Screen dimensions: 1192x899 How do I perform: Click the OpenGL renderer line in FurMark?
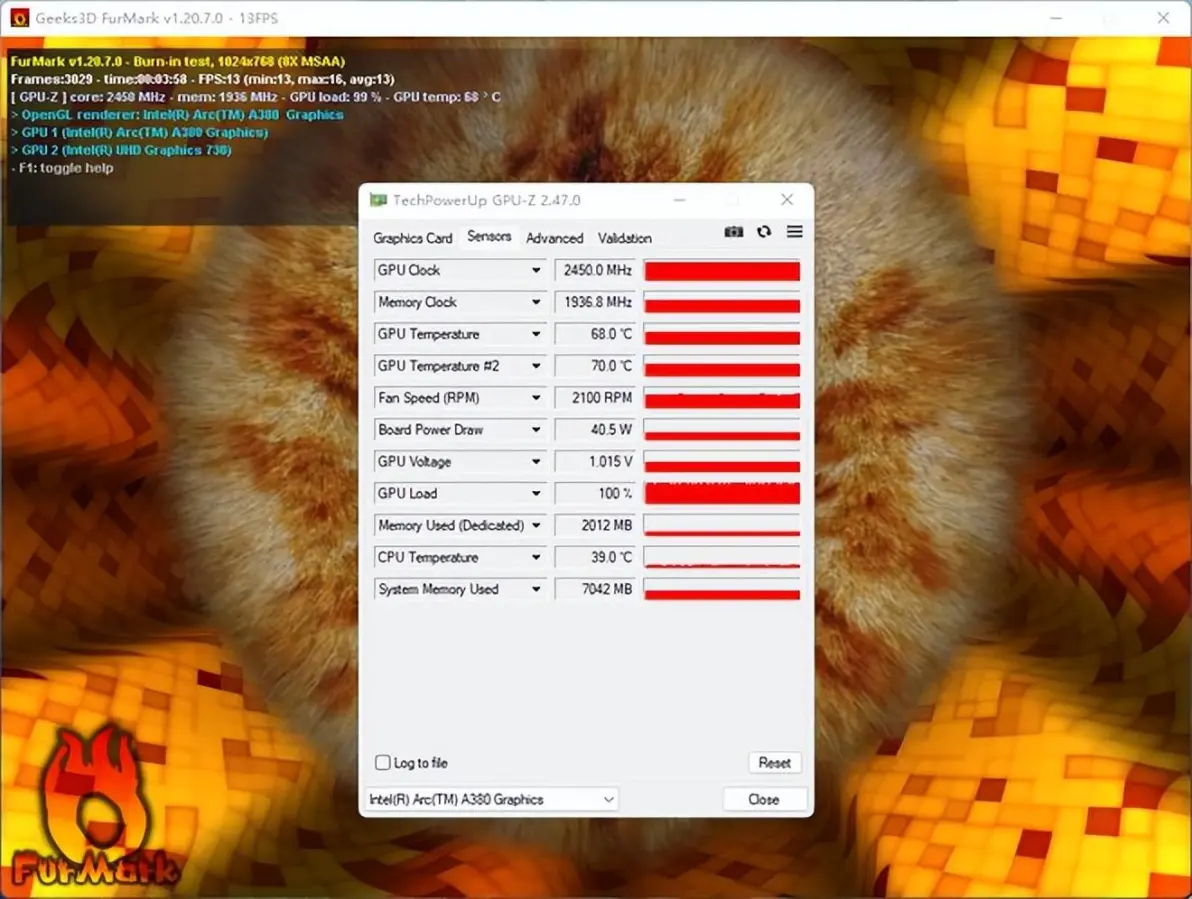click(x=177, y=115)
